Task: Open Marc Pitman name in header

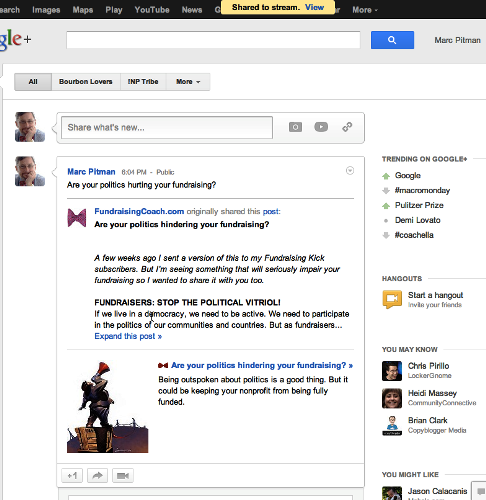Action: coord(457,40)
